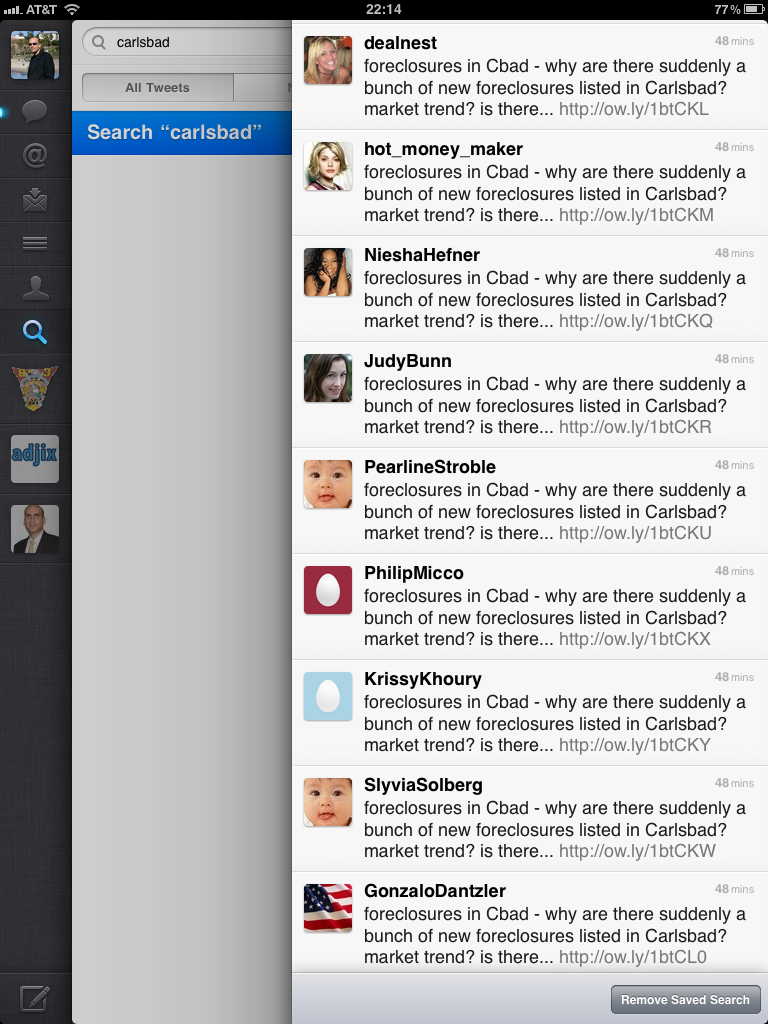This screenshot has width=768, height=1024.
Task: Open the Timeline speech bubble icon
Action: click(35, 111)
